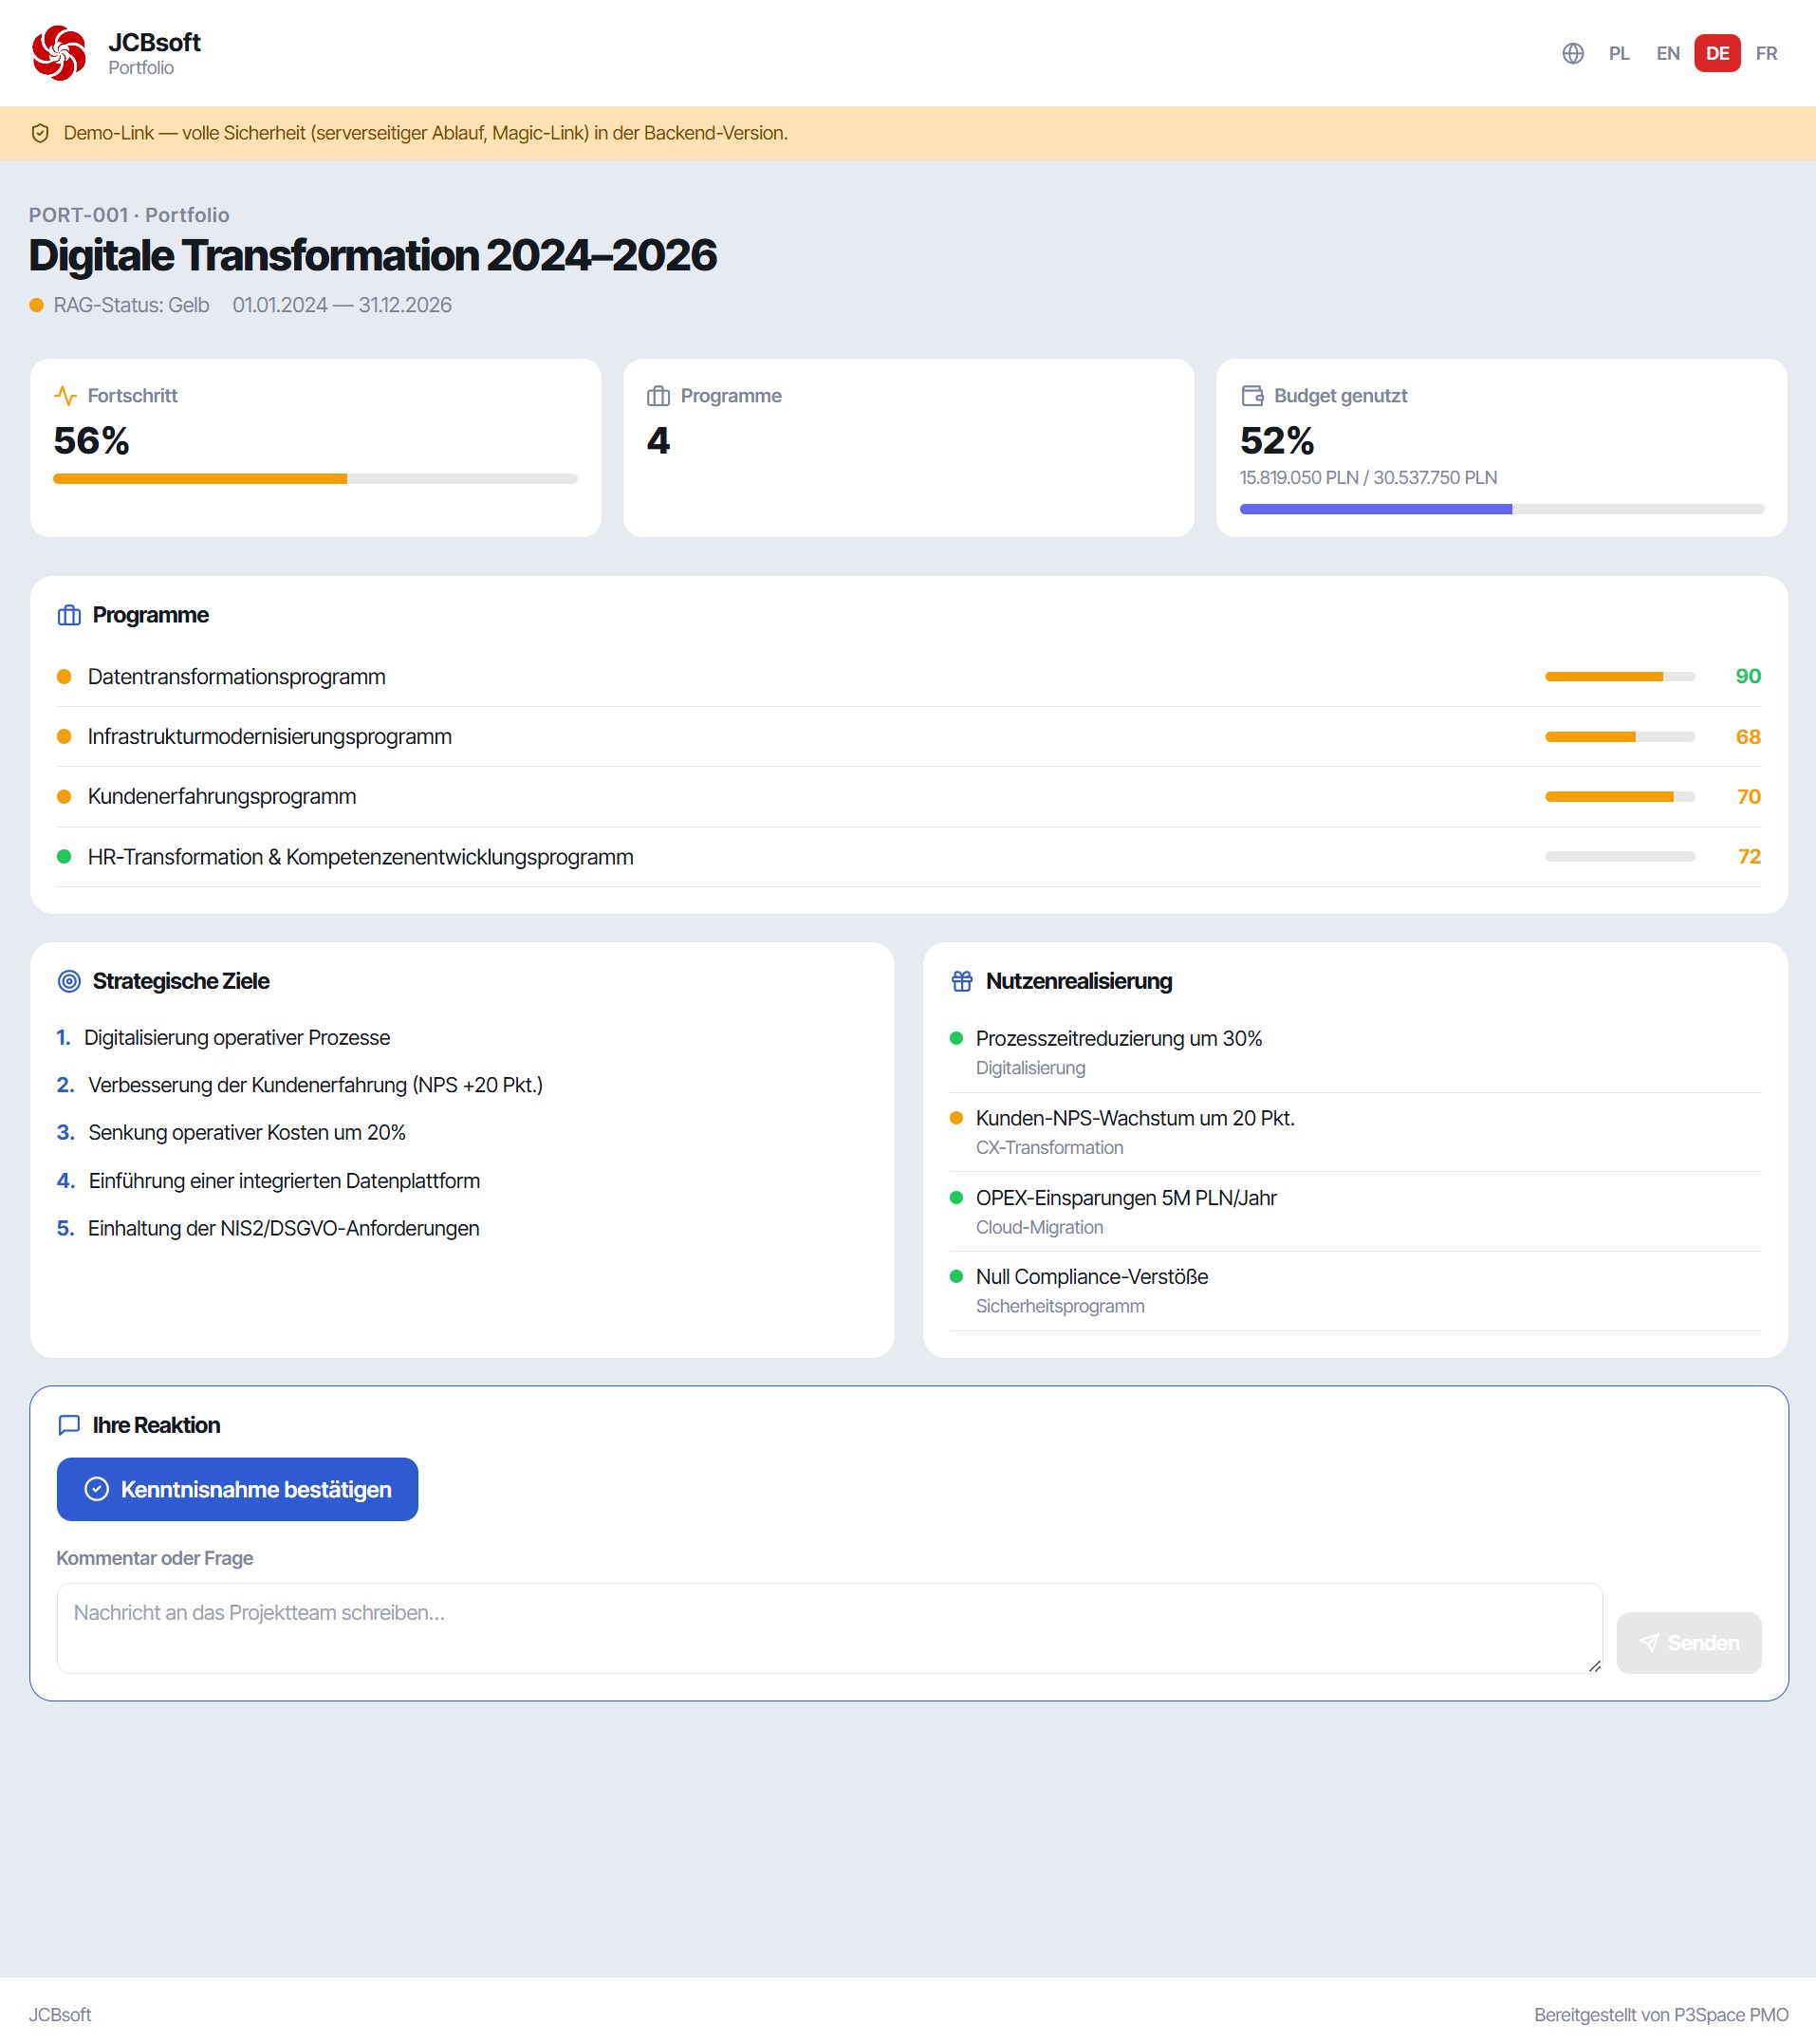
Task: Click the shield icon in demo banner
Action: [x=40, y=133]
